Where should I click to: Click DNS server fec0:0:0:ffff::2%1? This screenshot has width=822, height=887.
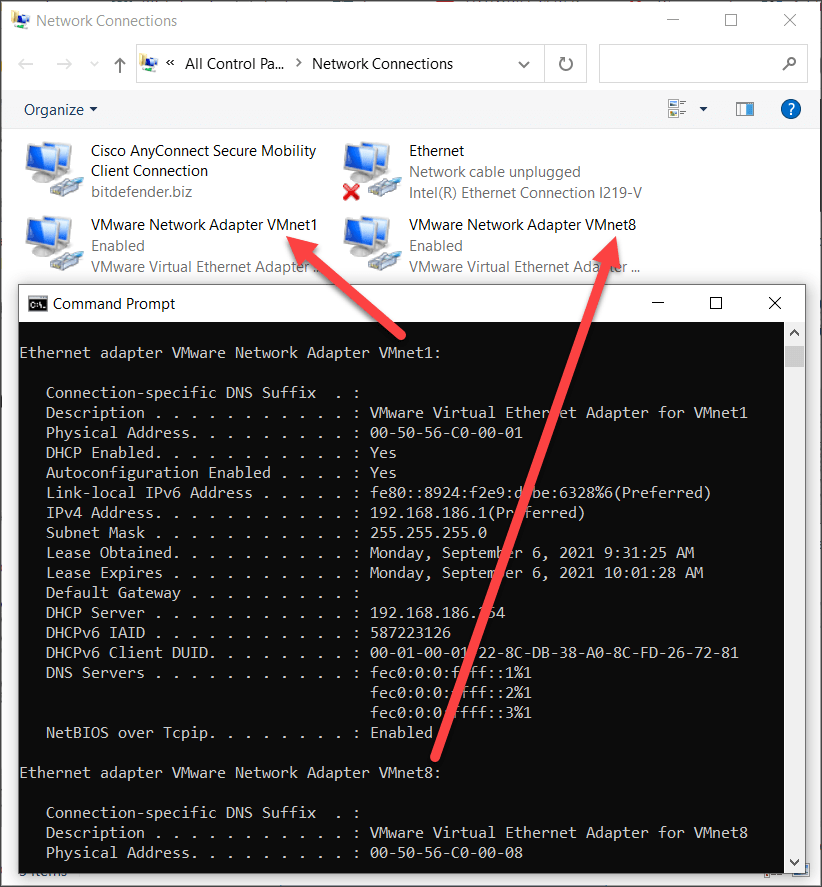[450, 692]
